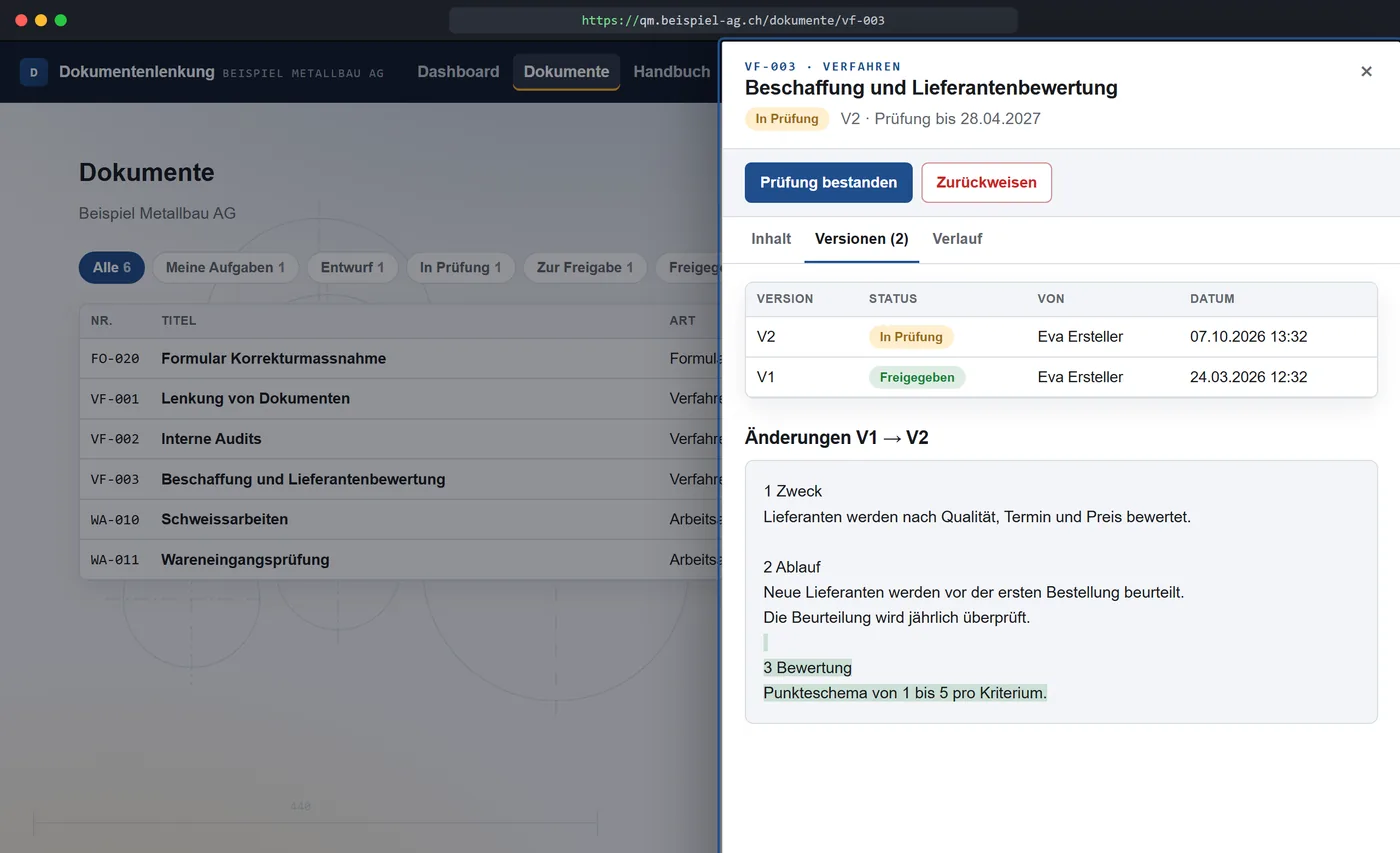The height and width of the screenshot is (853, 1400).
Task: Switch to the Inhalt tab
Action: click(x=771, y=239)
